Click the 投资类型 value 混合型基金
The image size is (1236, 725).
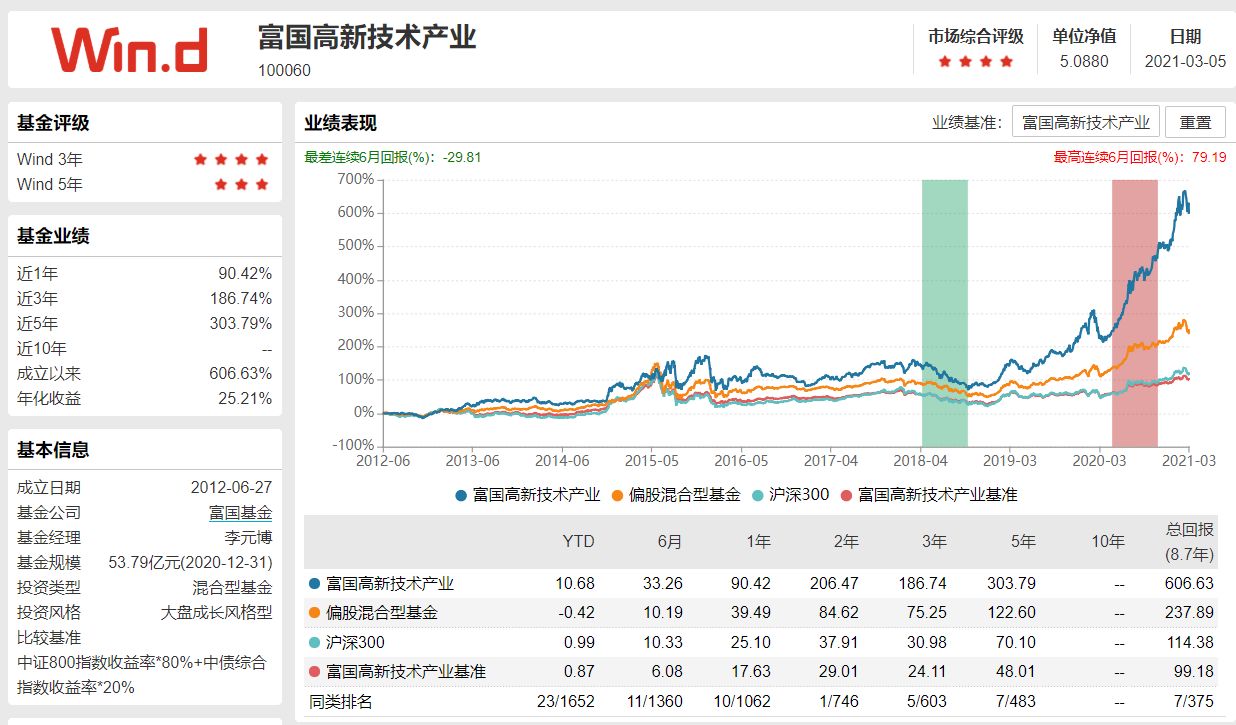coord(232,588)
